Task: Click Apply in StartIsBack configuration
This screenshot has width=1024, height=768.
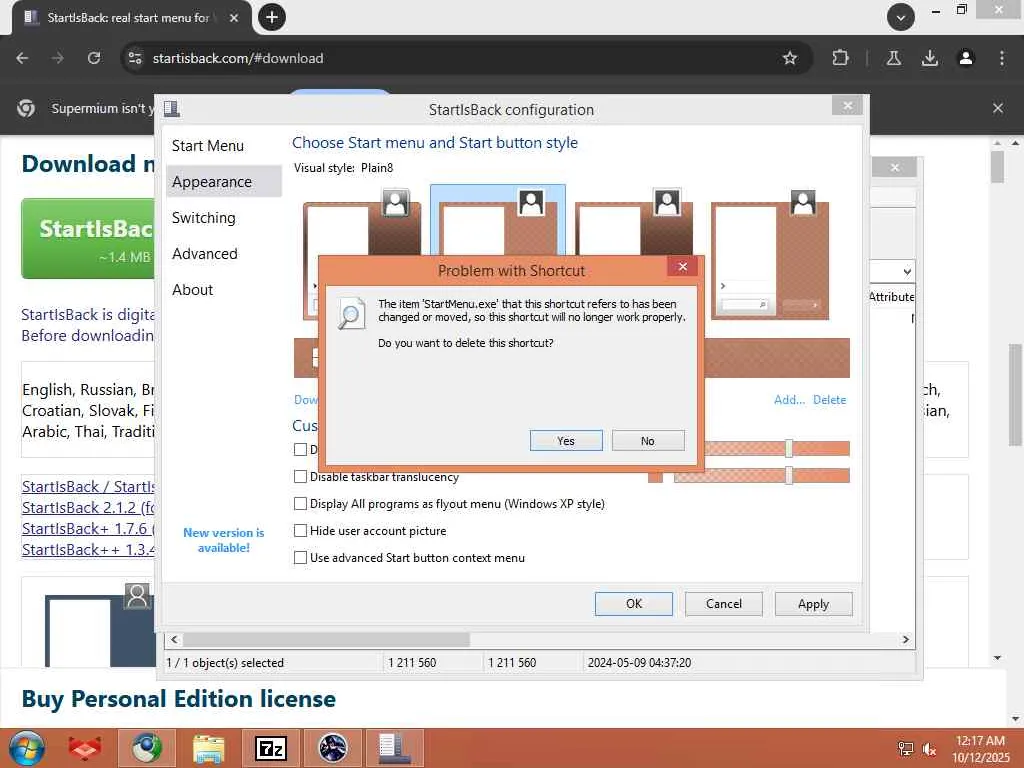Action: point(813,604)
